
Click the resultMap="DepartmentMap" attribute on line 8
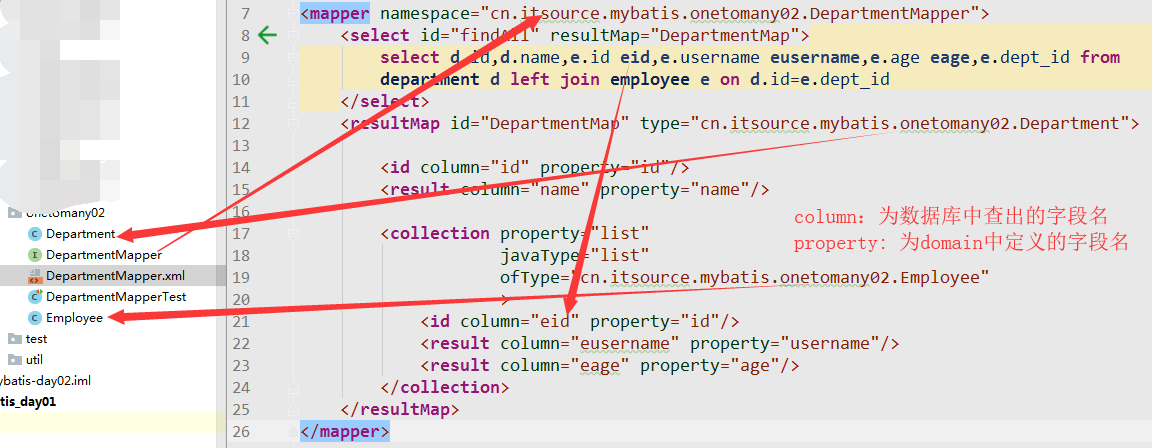[x=674, y=35]
